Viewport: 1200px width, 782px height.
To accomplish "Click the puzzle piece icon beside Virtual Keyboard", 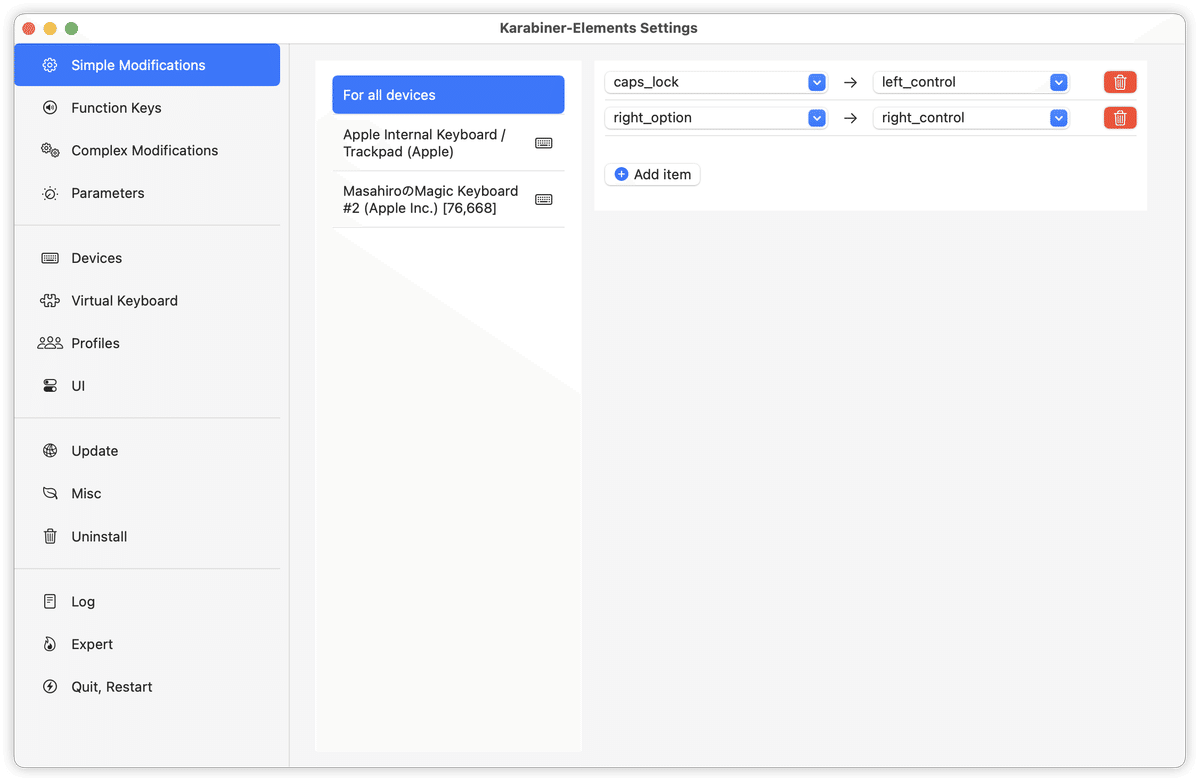I will (50, 301).
